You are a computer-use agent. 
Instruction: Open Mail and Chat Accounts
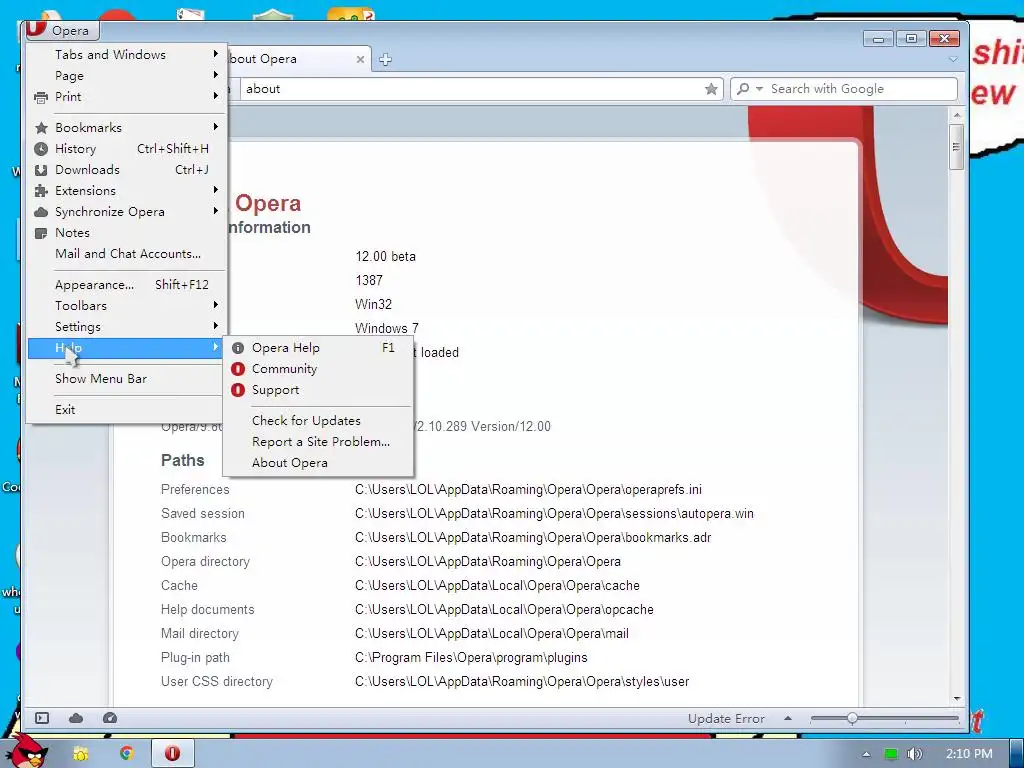127,253
